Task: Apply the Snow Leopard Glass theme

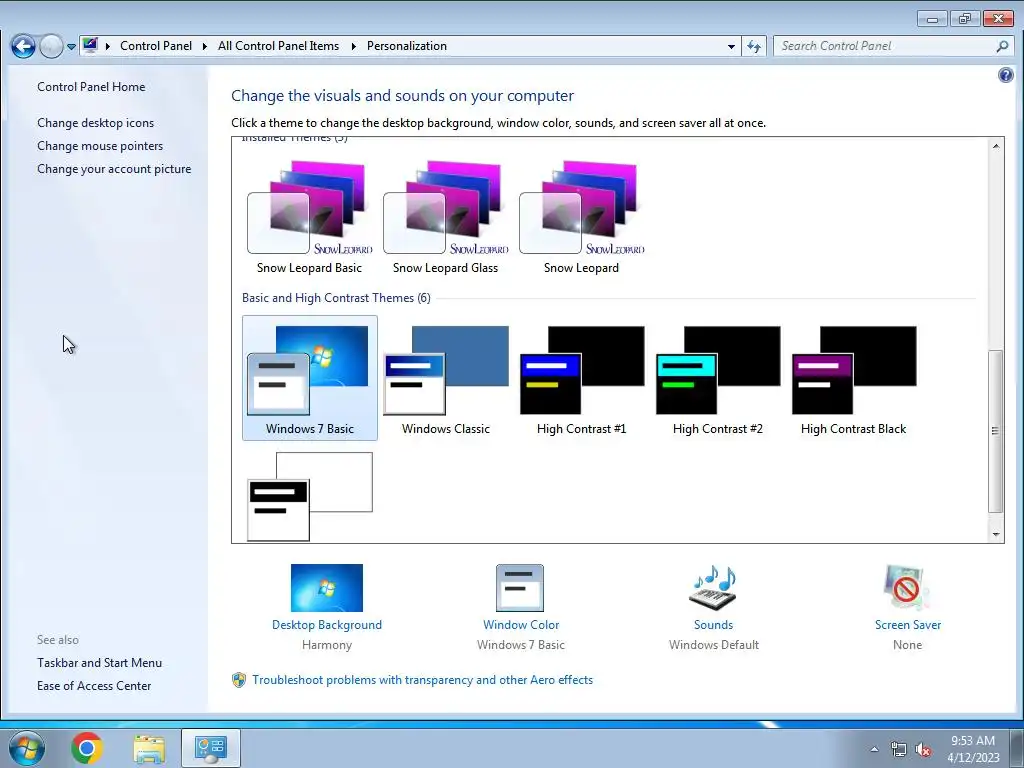Action: 445,217
